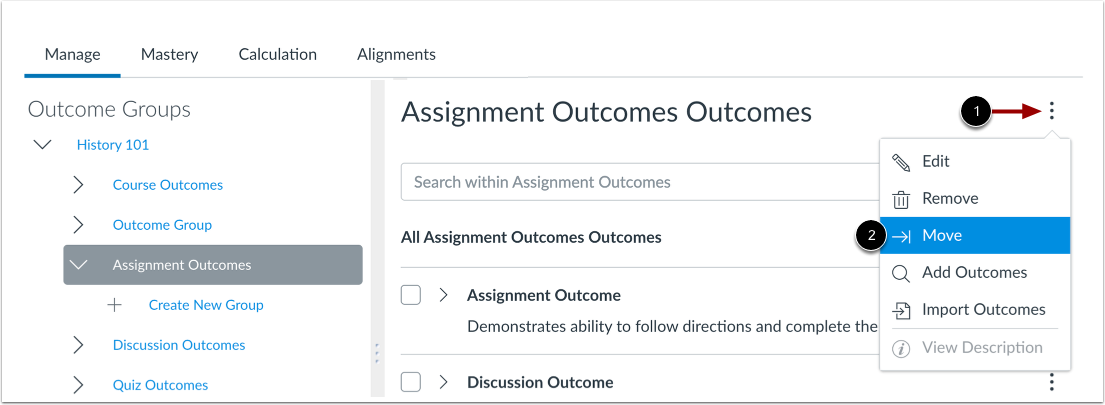This screenshot has height=405, width=1105.
Task: Check the Assignment Outcome checkbox
Action: point(410,295)
